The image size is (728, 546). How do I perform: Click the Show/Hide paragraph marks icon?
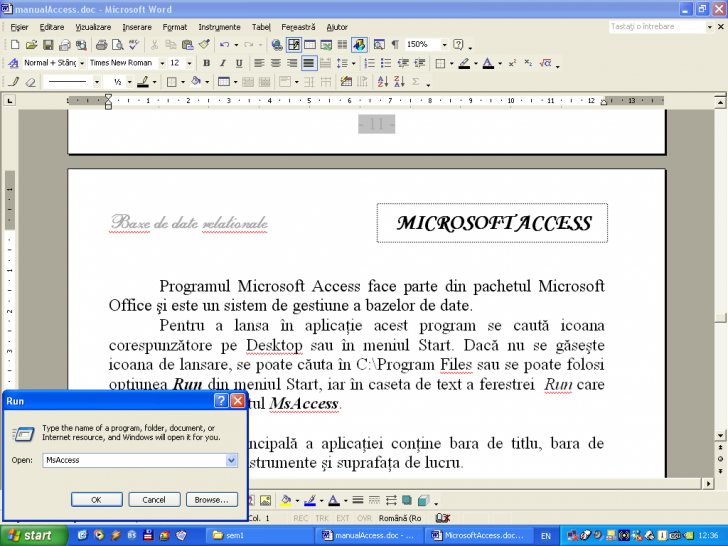[394, 45]
